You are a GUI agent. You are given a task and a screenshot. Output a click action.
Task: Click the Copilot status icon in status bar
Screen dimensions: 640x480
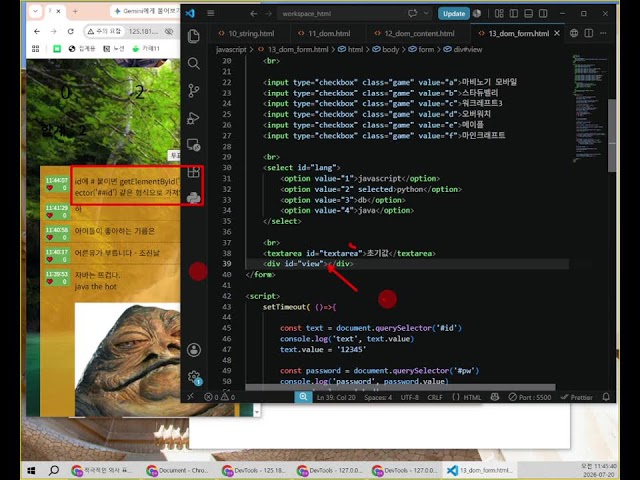[495, 397]
